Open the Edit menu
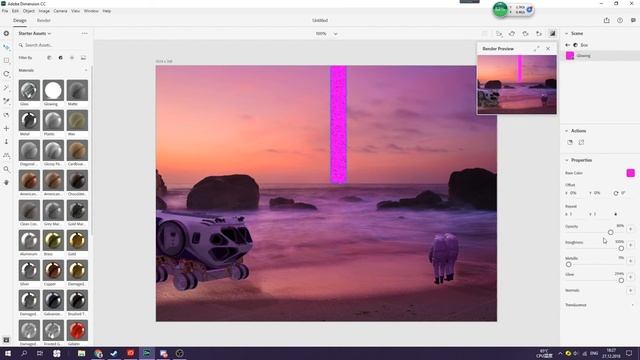Screen dimensions: 640x360 [16, 11]
